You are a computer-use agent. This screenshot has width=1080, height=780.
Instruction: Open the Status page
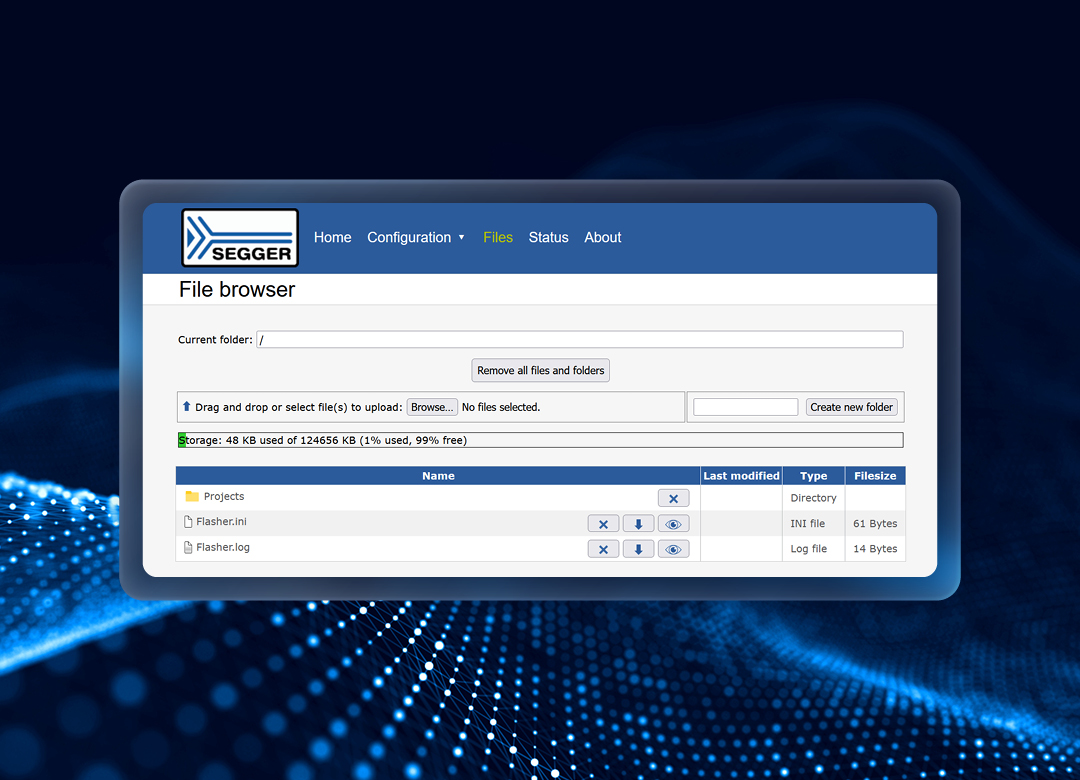pos(548,238)
